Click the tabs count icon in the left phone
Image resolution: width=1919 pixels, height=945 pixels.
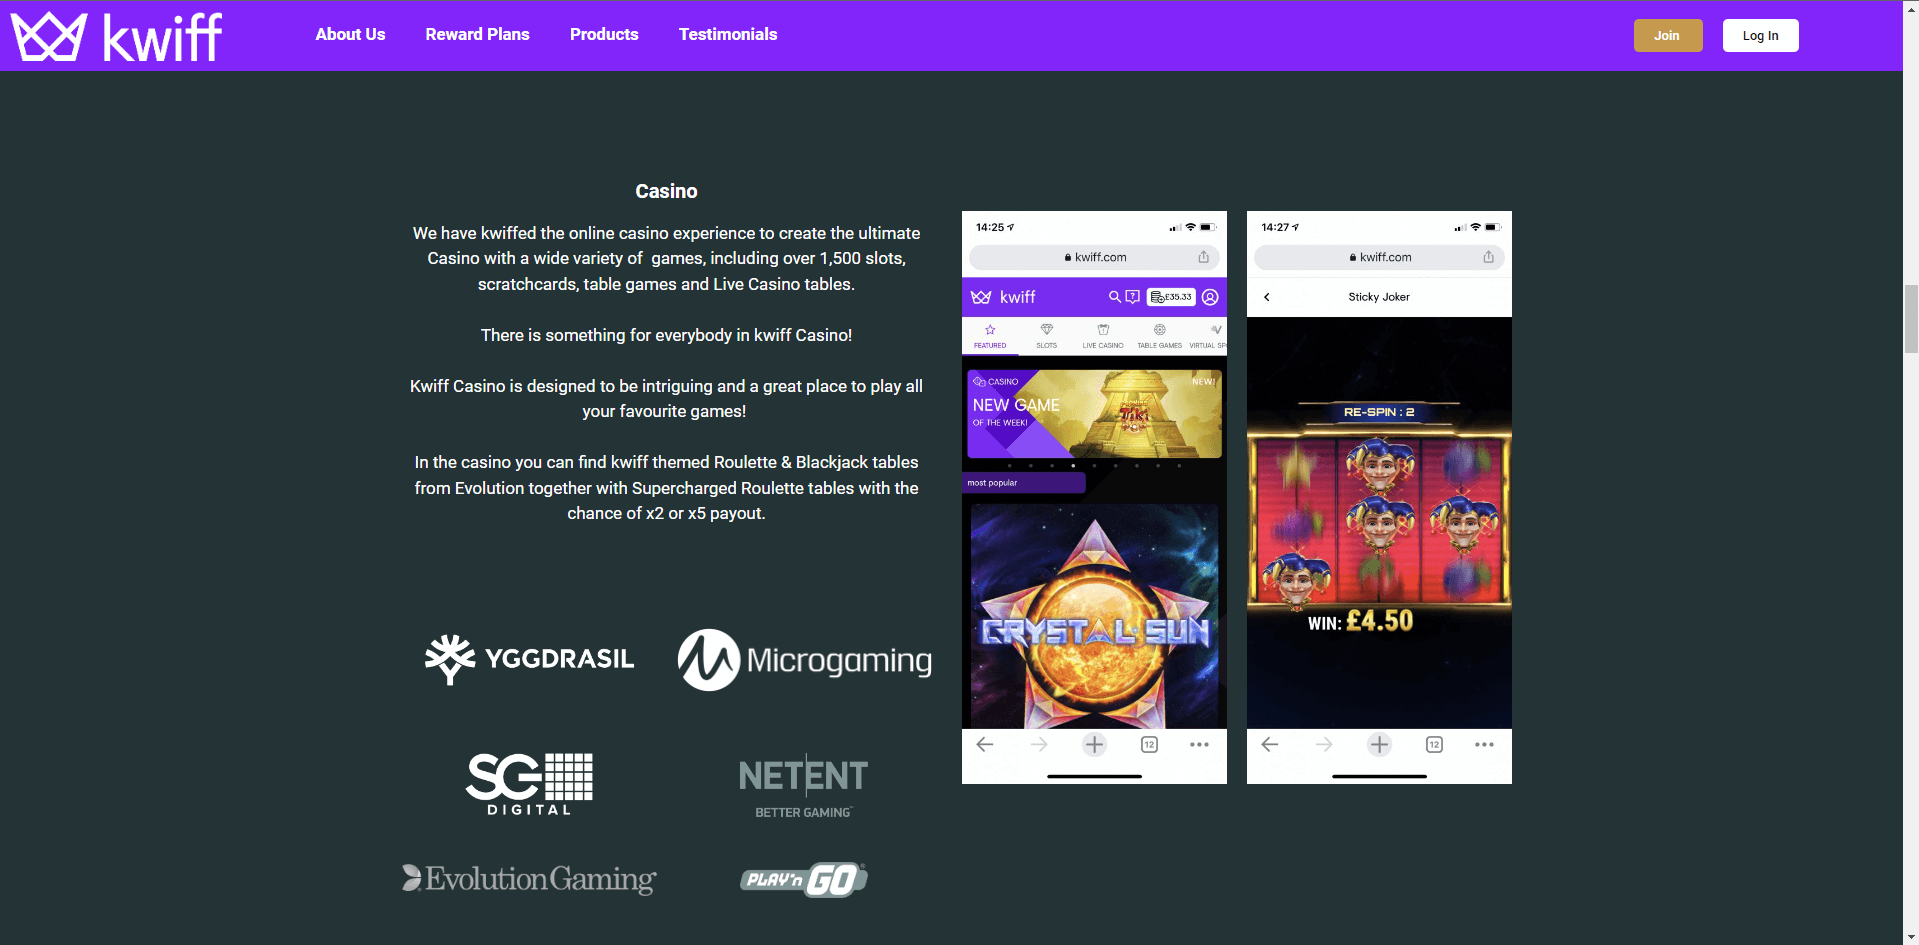coord(1149,744)
